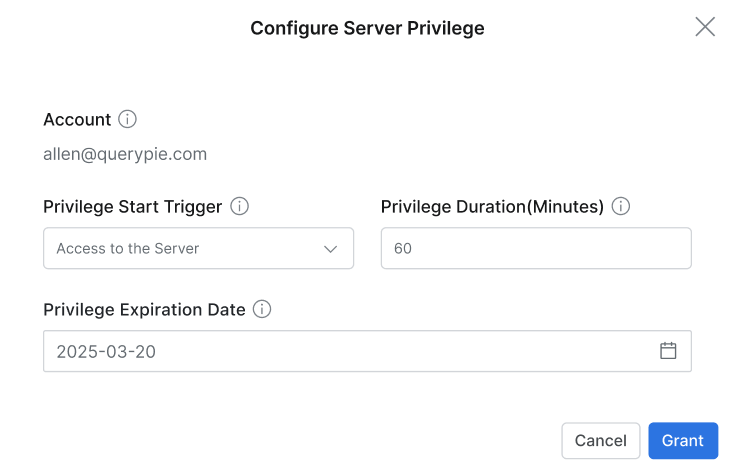Click into the Privilege Expiration Date field
The width and height of the screenshot is (739, 474).
[350, 351]
